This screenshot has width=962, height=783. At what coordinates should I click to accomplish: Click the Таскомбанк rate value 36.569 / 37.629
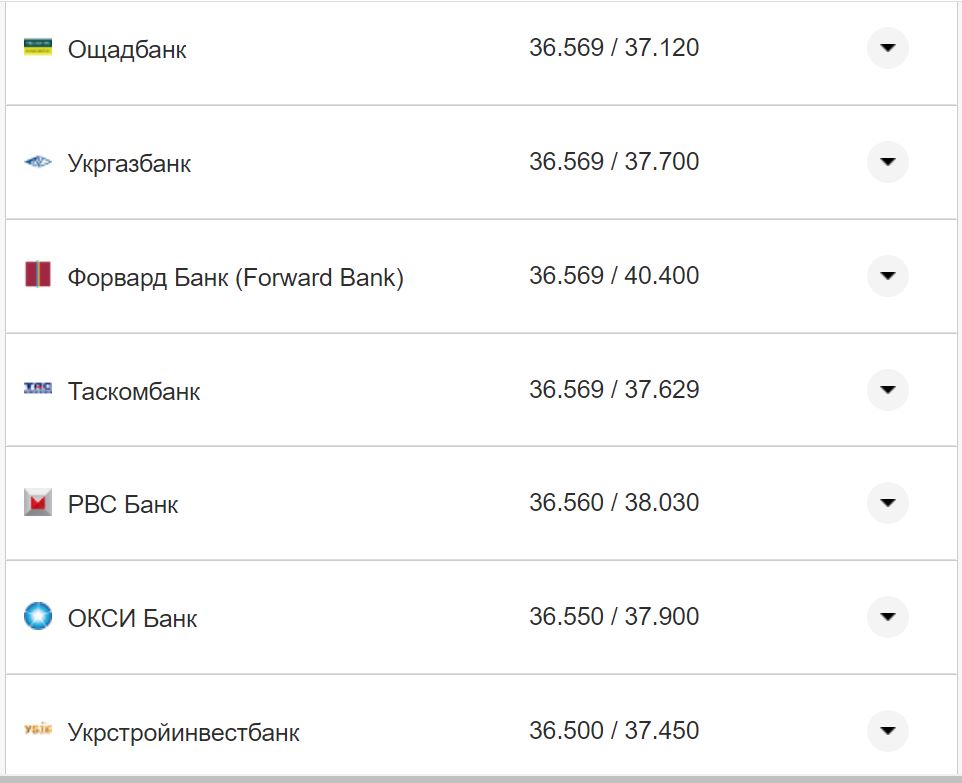(x=614, y=390)
